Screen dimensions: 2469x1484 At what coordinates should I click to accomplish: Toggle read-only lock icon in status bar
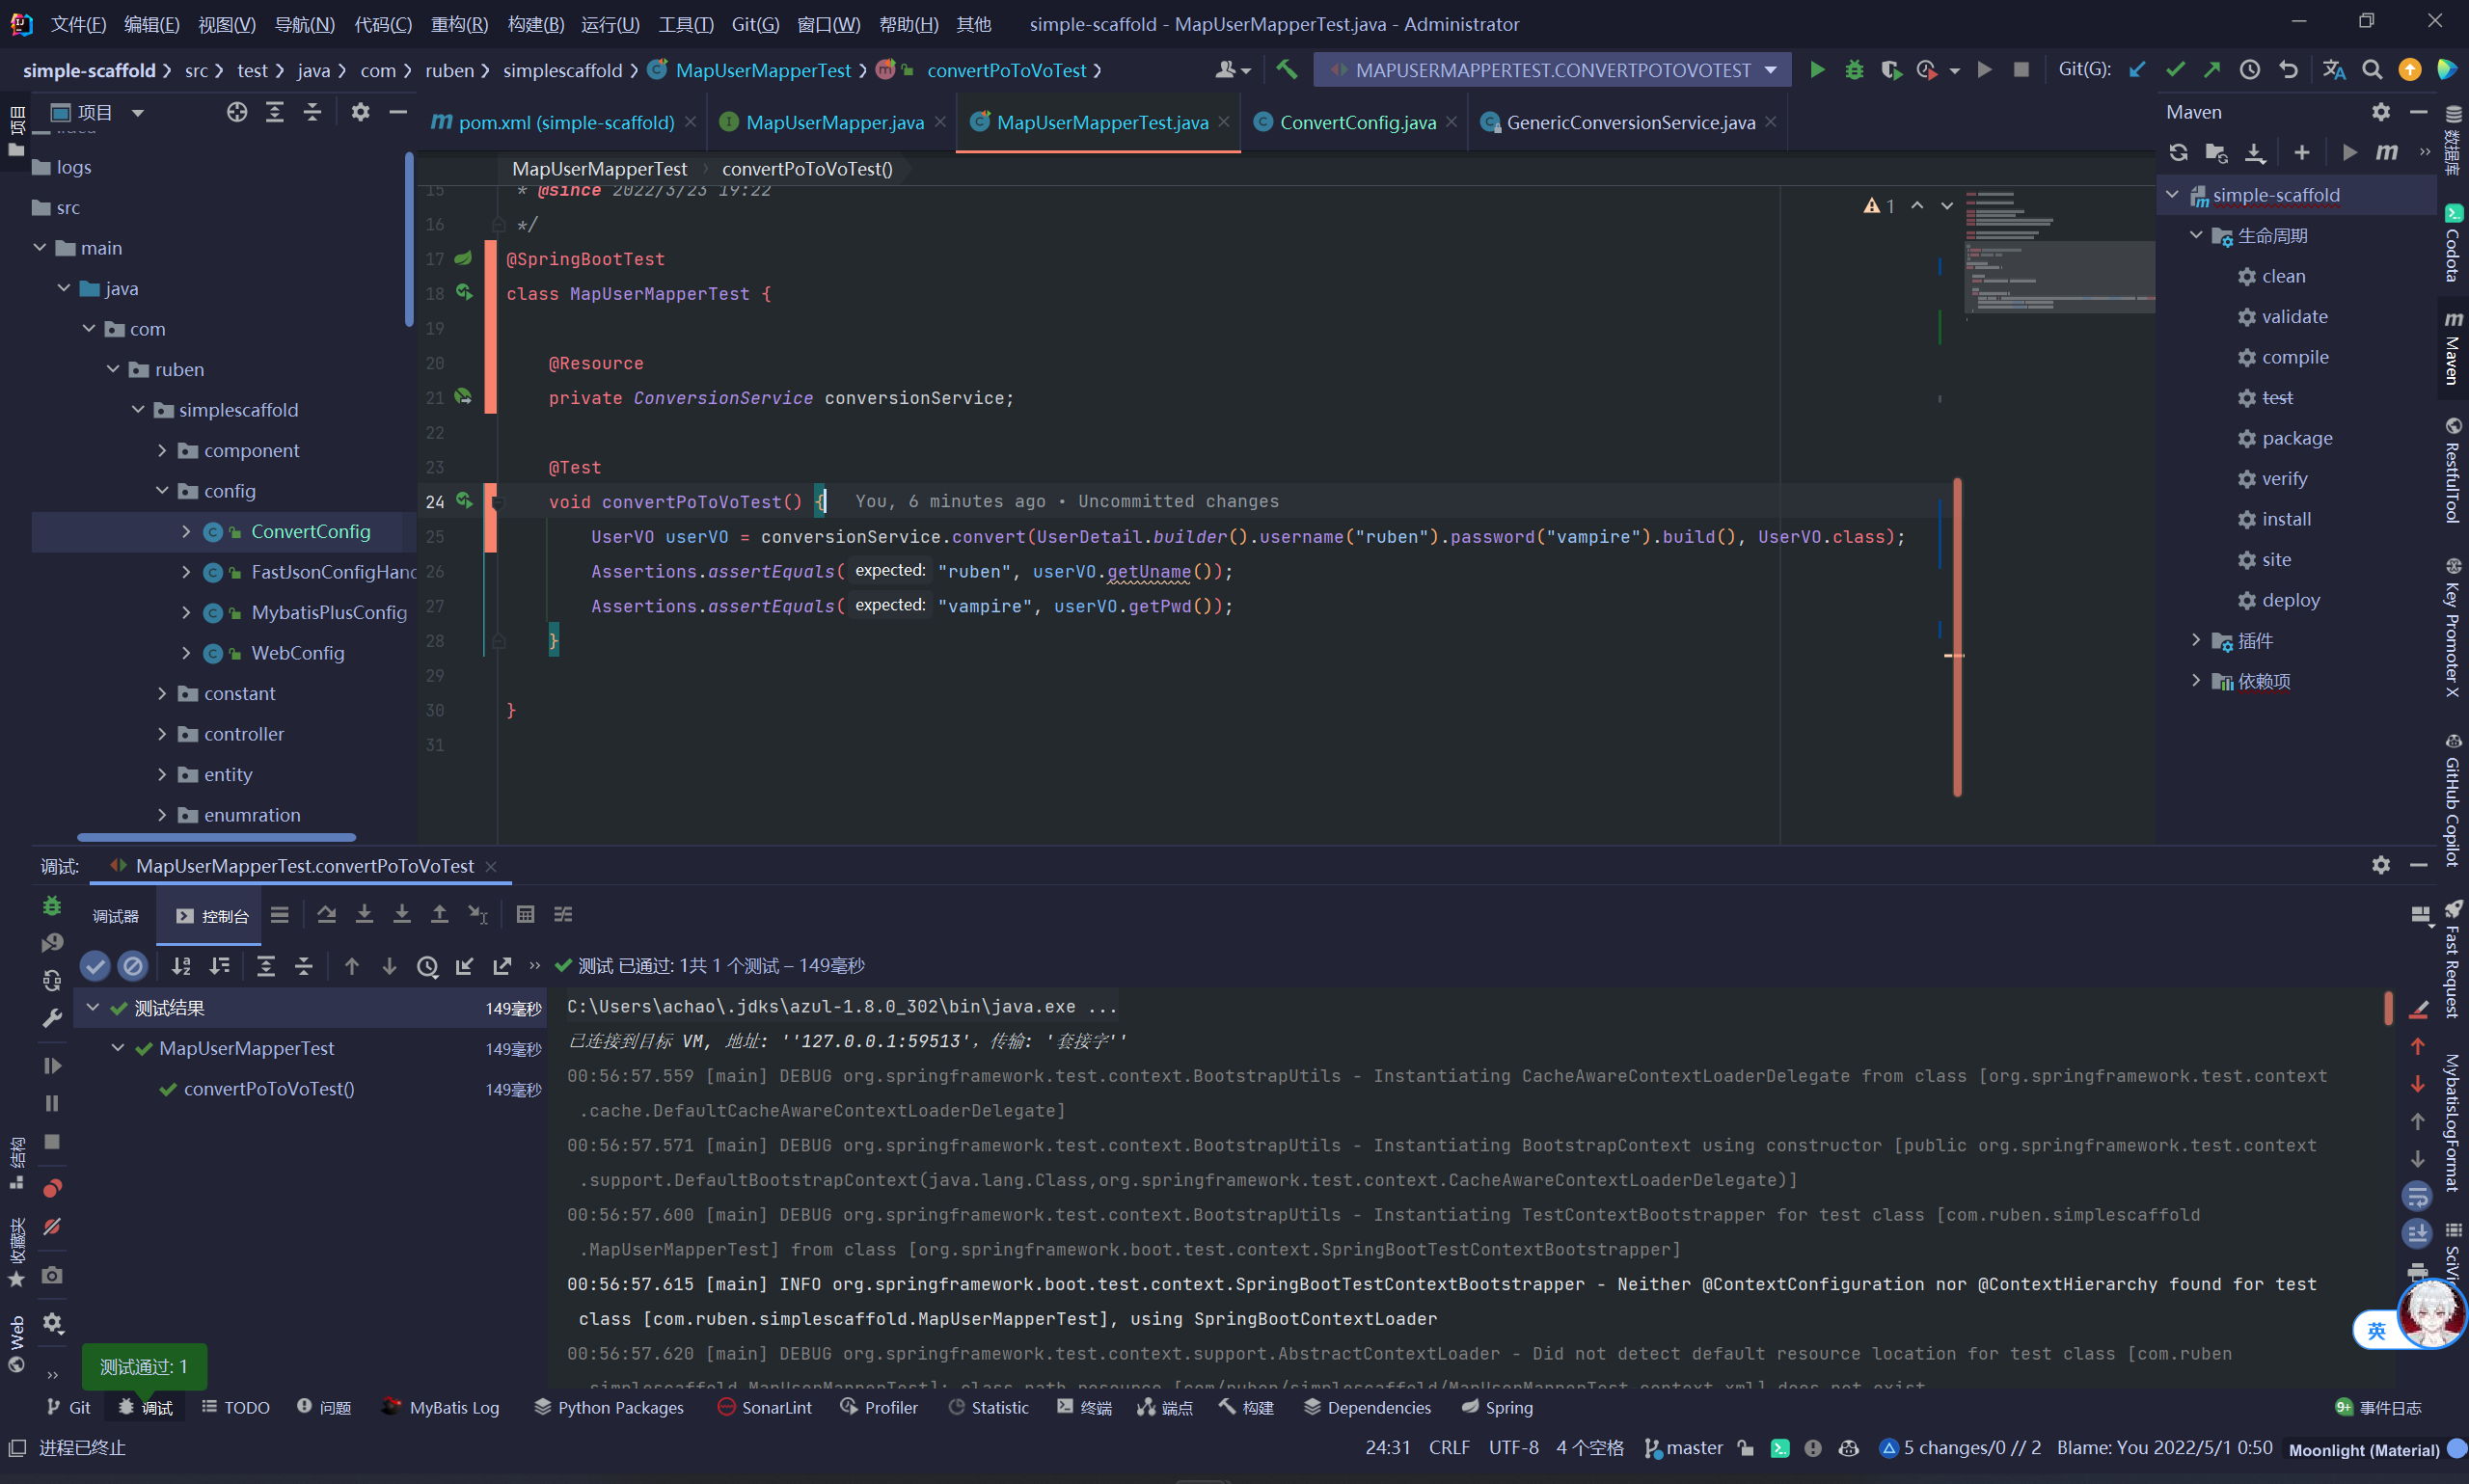[1746, 1448]
